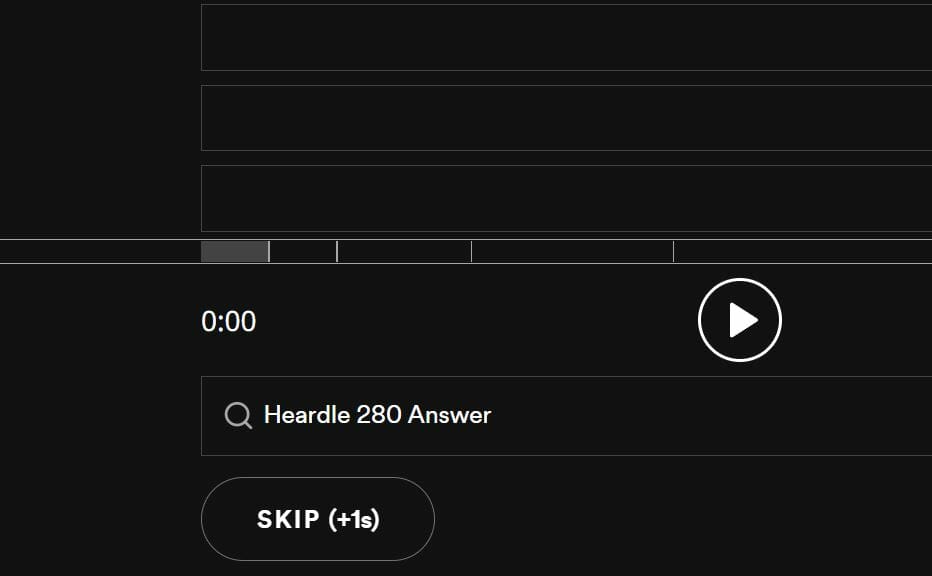Screen dimensions: 932x576
Task: Focus the "Heardle 280 Answer" search field
Action: pos(566,416)
